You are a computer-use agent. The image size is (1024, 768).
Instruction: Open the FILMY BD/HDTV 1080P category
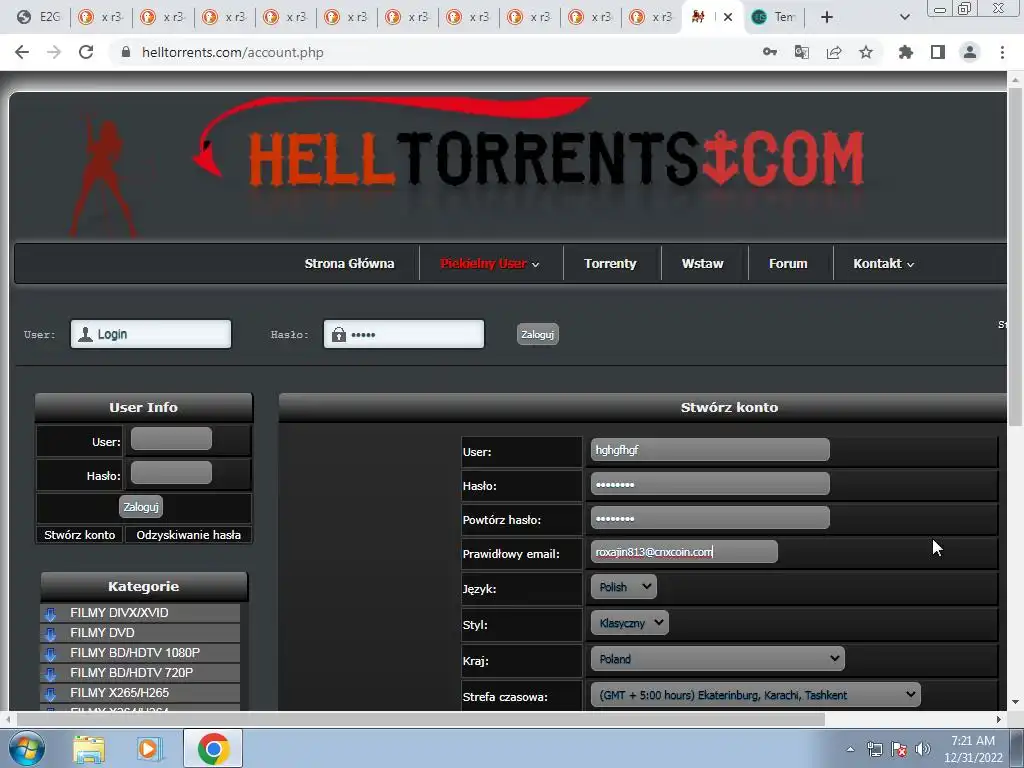click(x=135, y=652)
